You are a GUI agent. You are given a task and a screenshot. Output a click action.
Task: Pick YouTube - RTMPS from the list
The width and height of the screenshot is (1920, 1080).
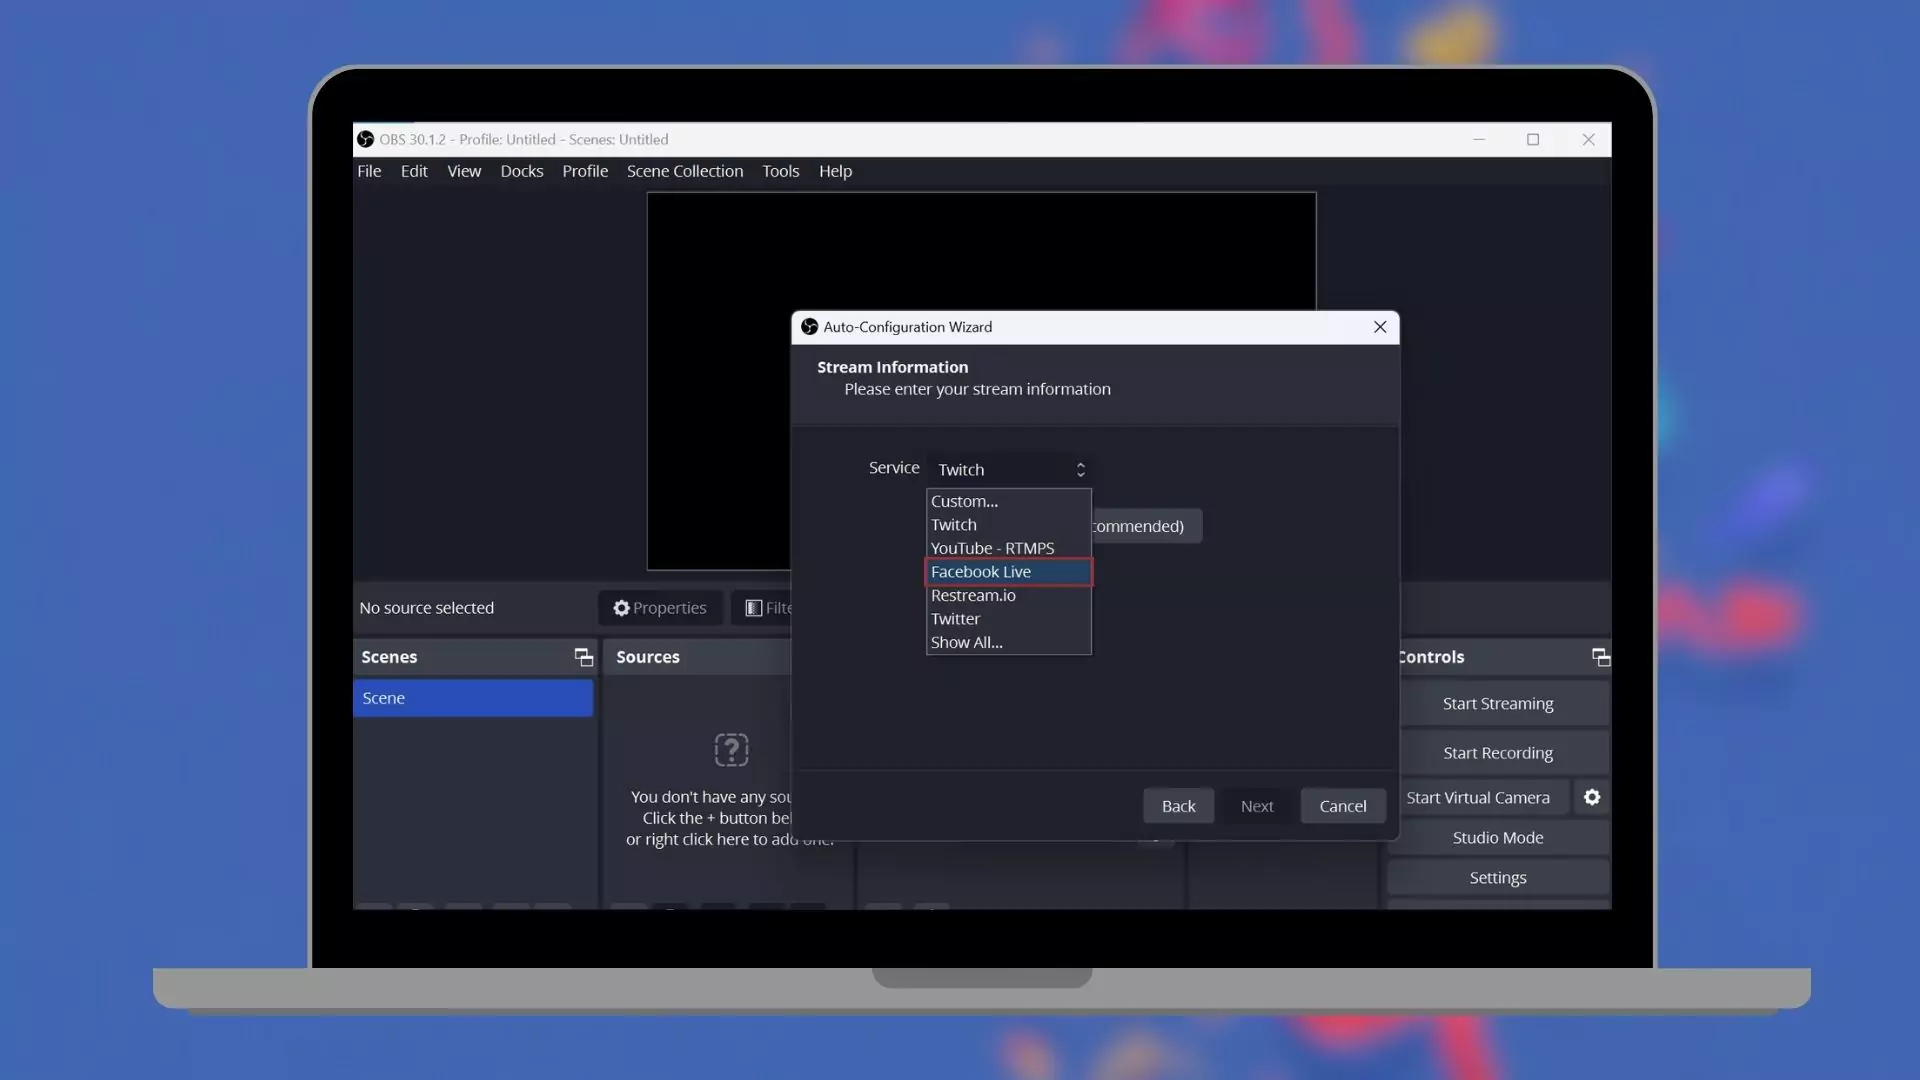coord(992,549)
